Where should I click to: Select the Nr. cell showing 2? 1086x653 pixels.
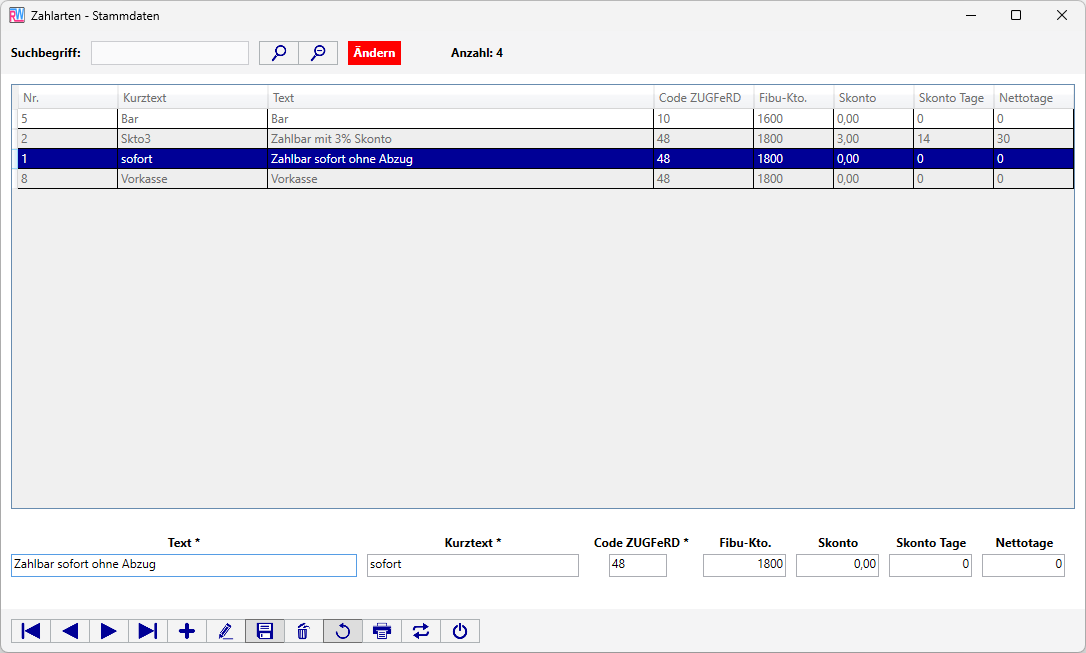pos(68,138)
